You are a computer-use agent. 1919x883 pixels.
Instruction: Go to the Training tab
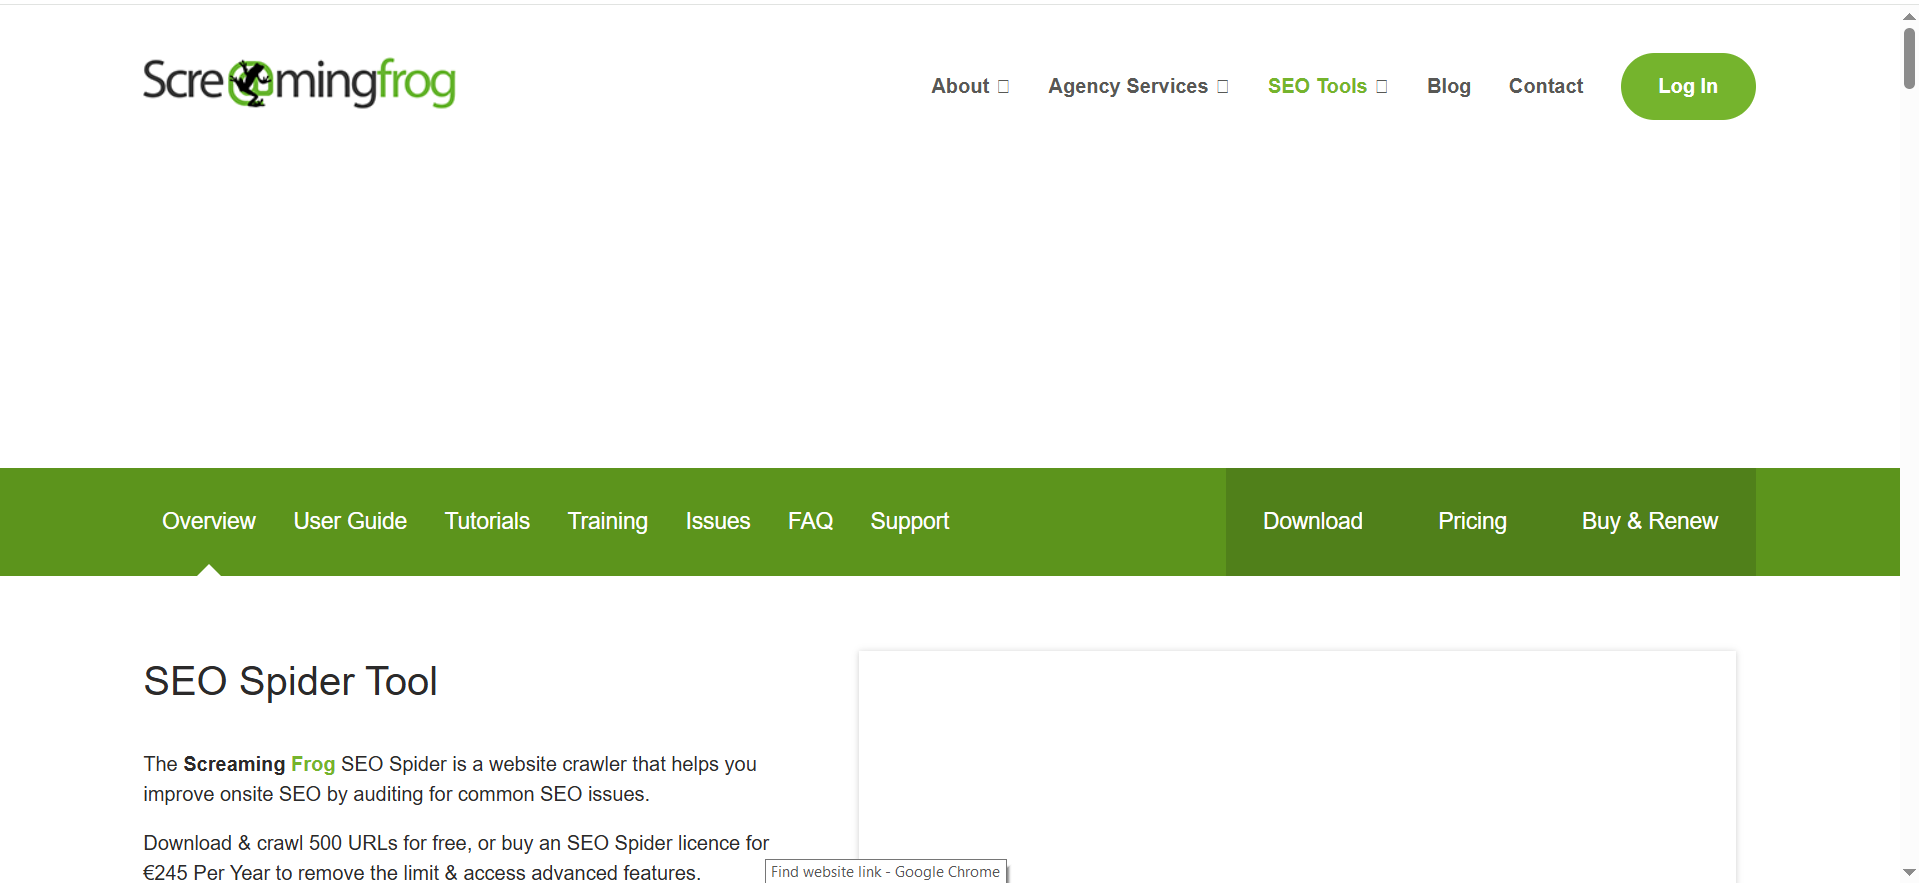(x=608, y=521)
